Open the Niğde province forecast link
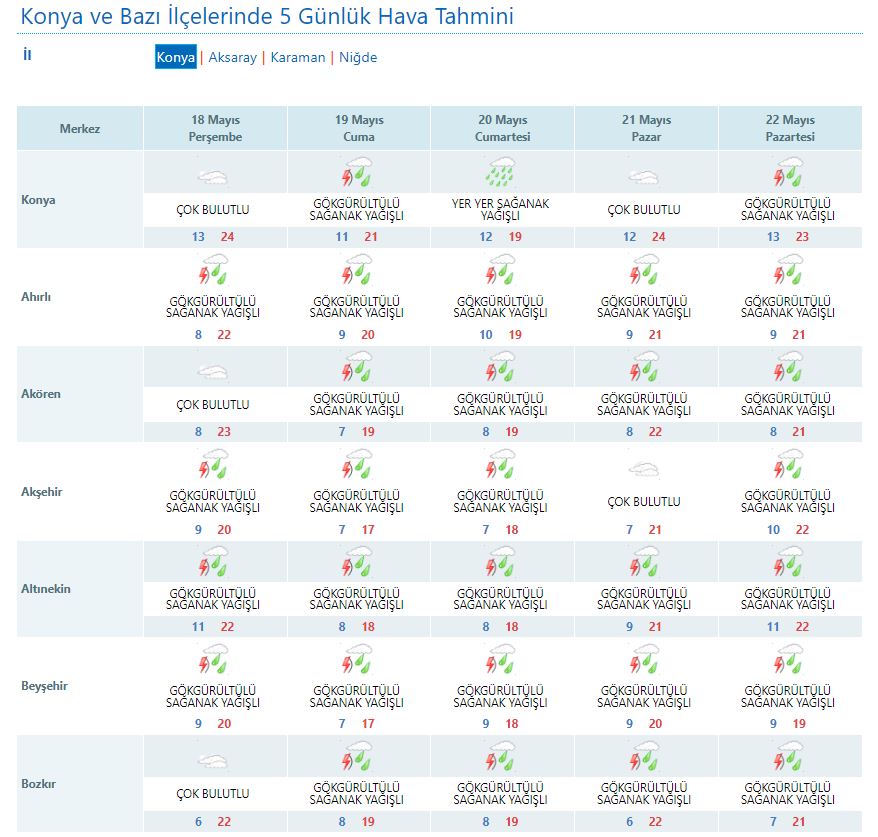This screenshot has width=878, height=837. point(358,58)
